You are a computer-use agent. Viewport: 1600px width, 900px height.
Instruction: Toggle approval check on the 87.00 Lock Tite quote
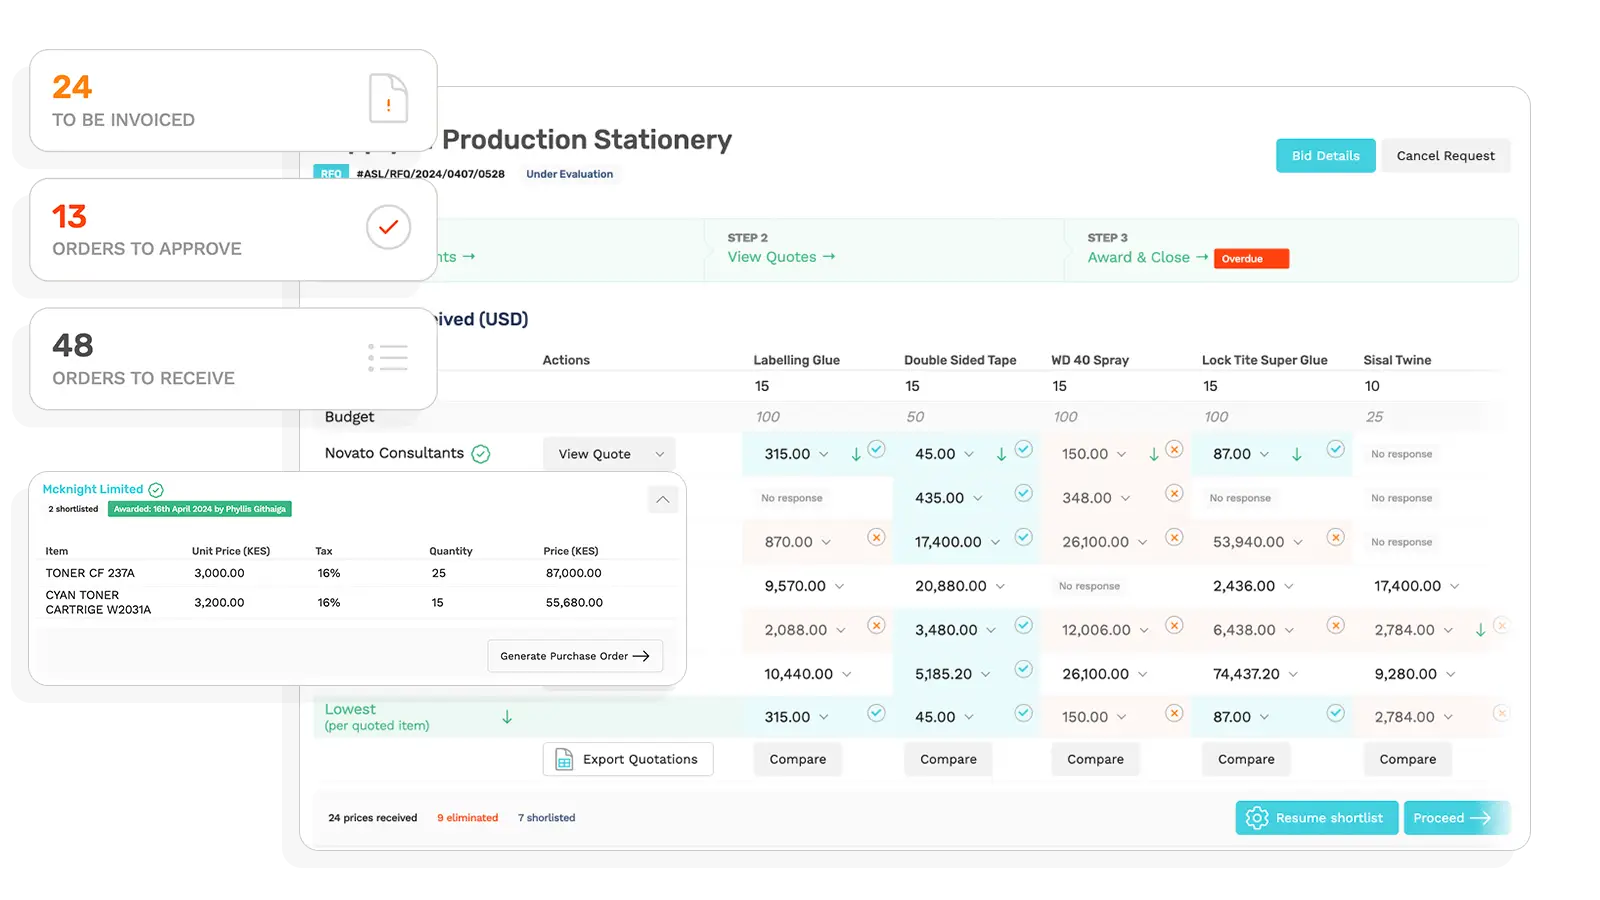click(x=1334, y=450)
